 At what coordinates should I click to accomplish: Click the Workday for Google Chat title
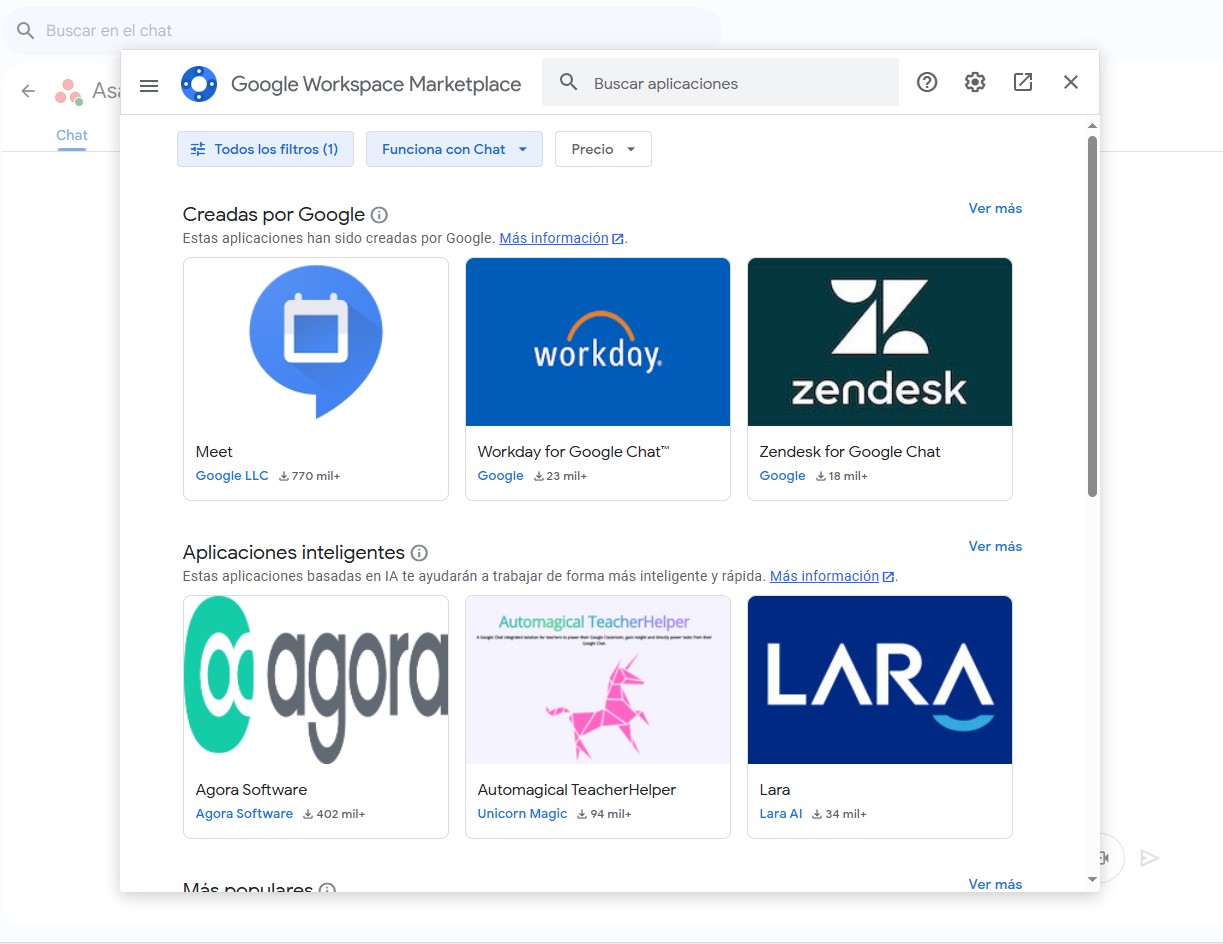[574, 452]
